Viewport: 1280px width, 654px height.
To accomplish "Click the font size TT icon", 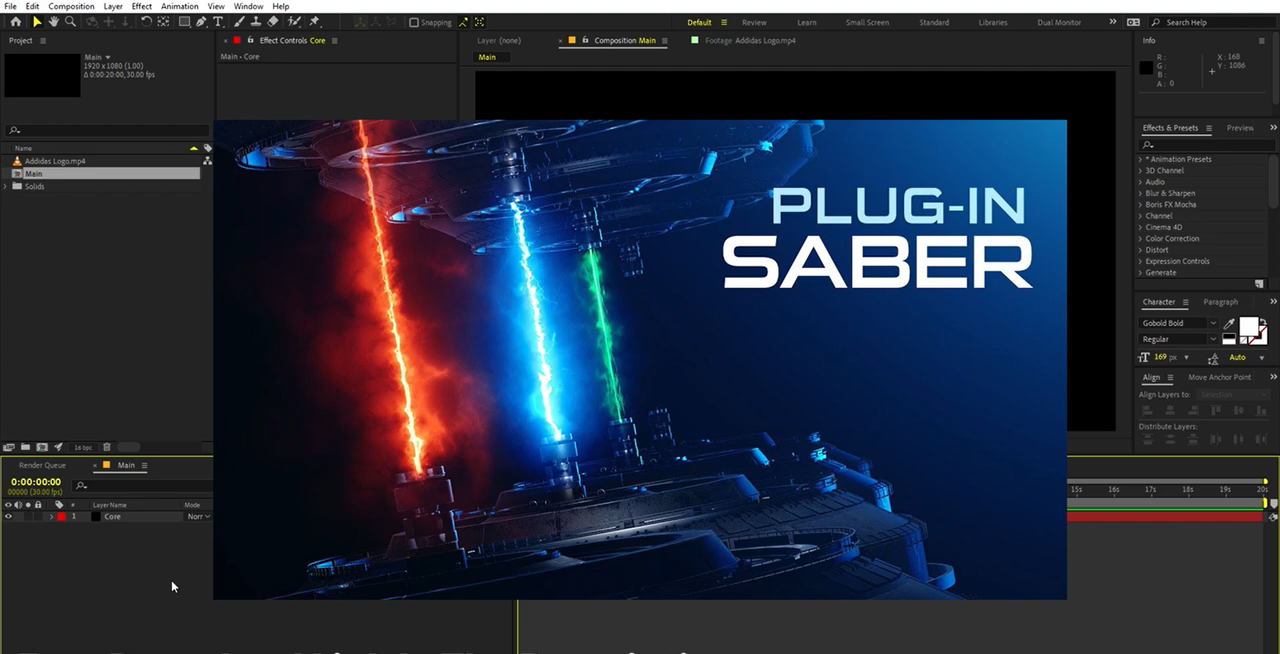I will tap(1145, 357).
